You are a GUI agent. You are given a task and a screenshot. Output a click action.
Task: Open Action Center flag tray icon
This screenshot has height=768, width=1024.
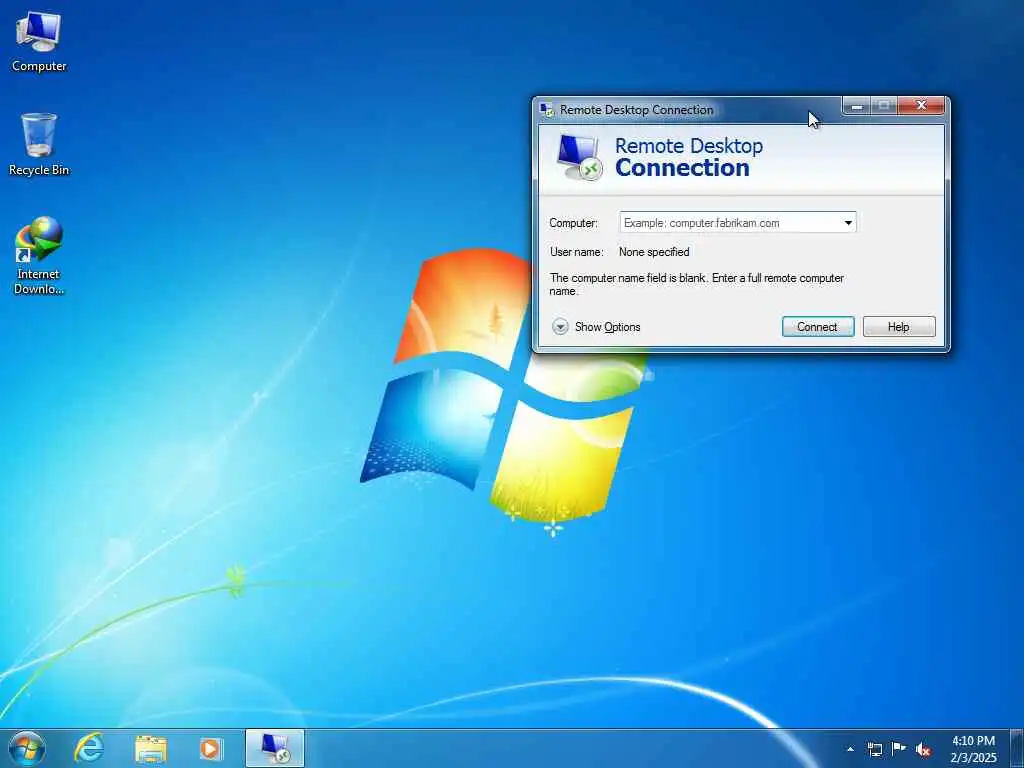(899, 748)
